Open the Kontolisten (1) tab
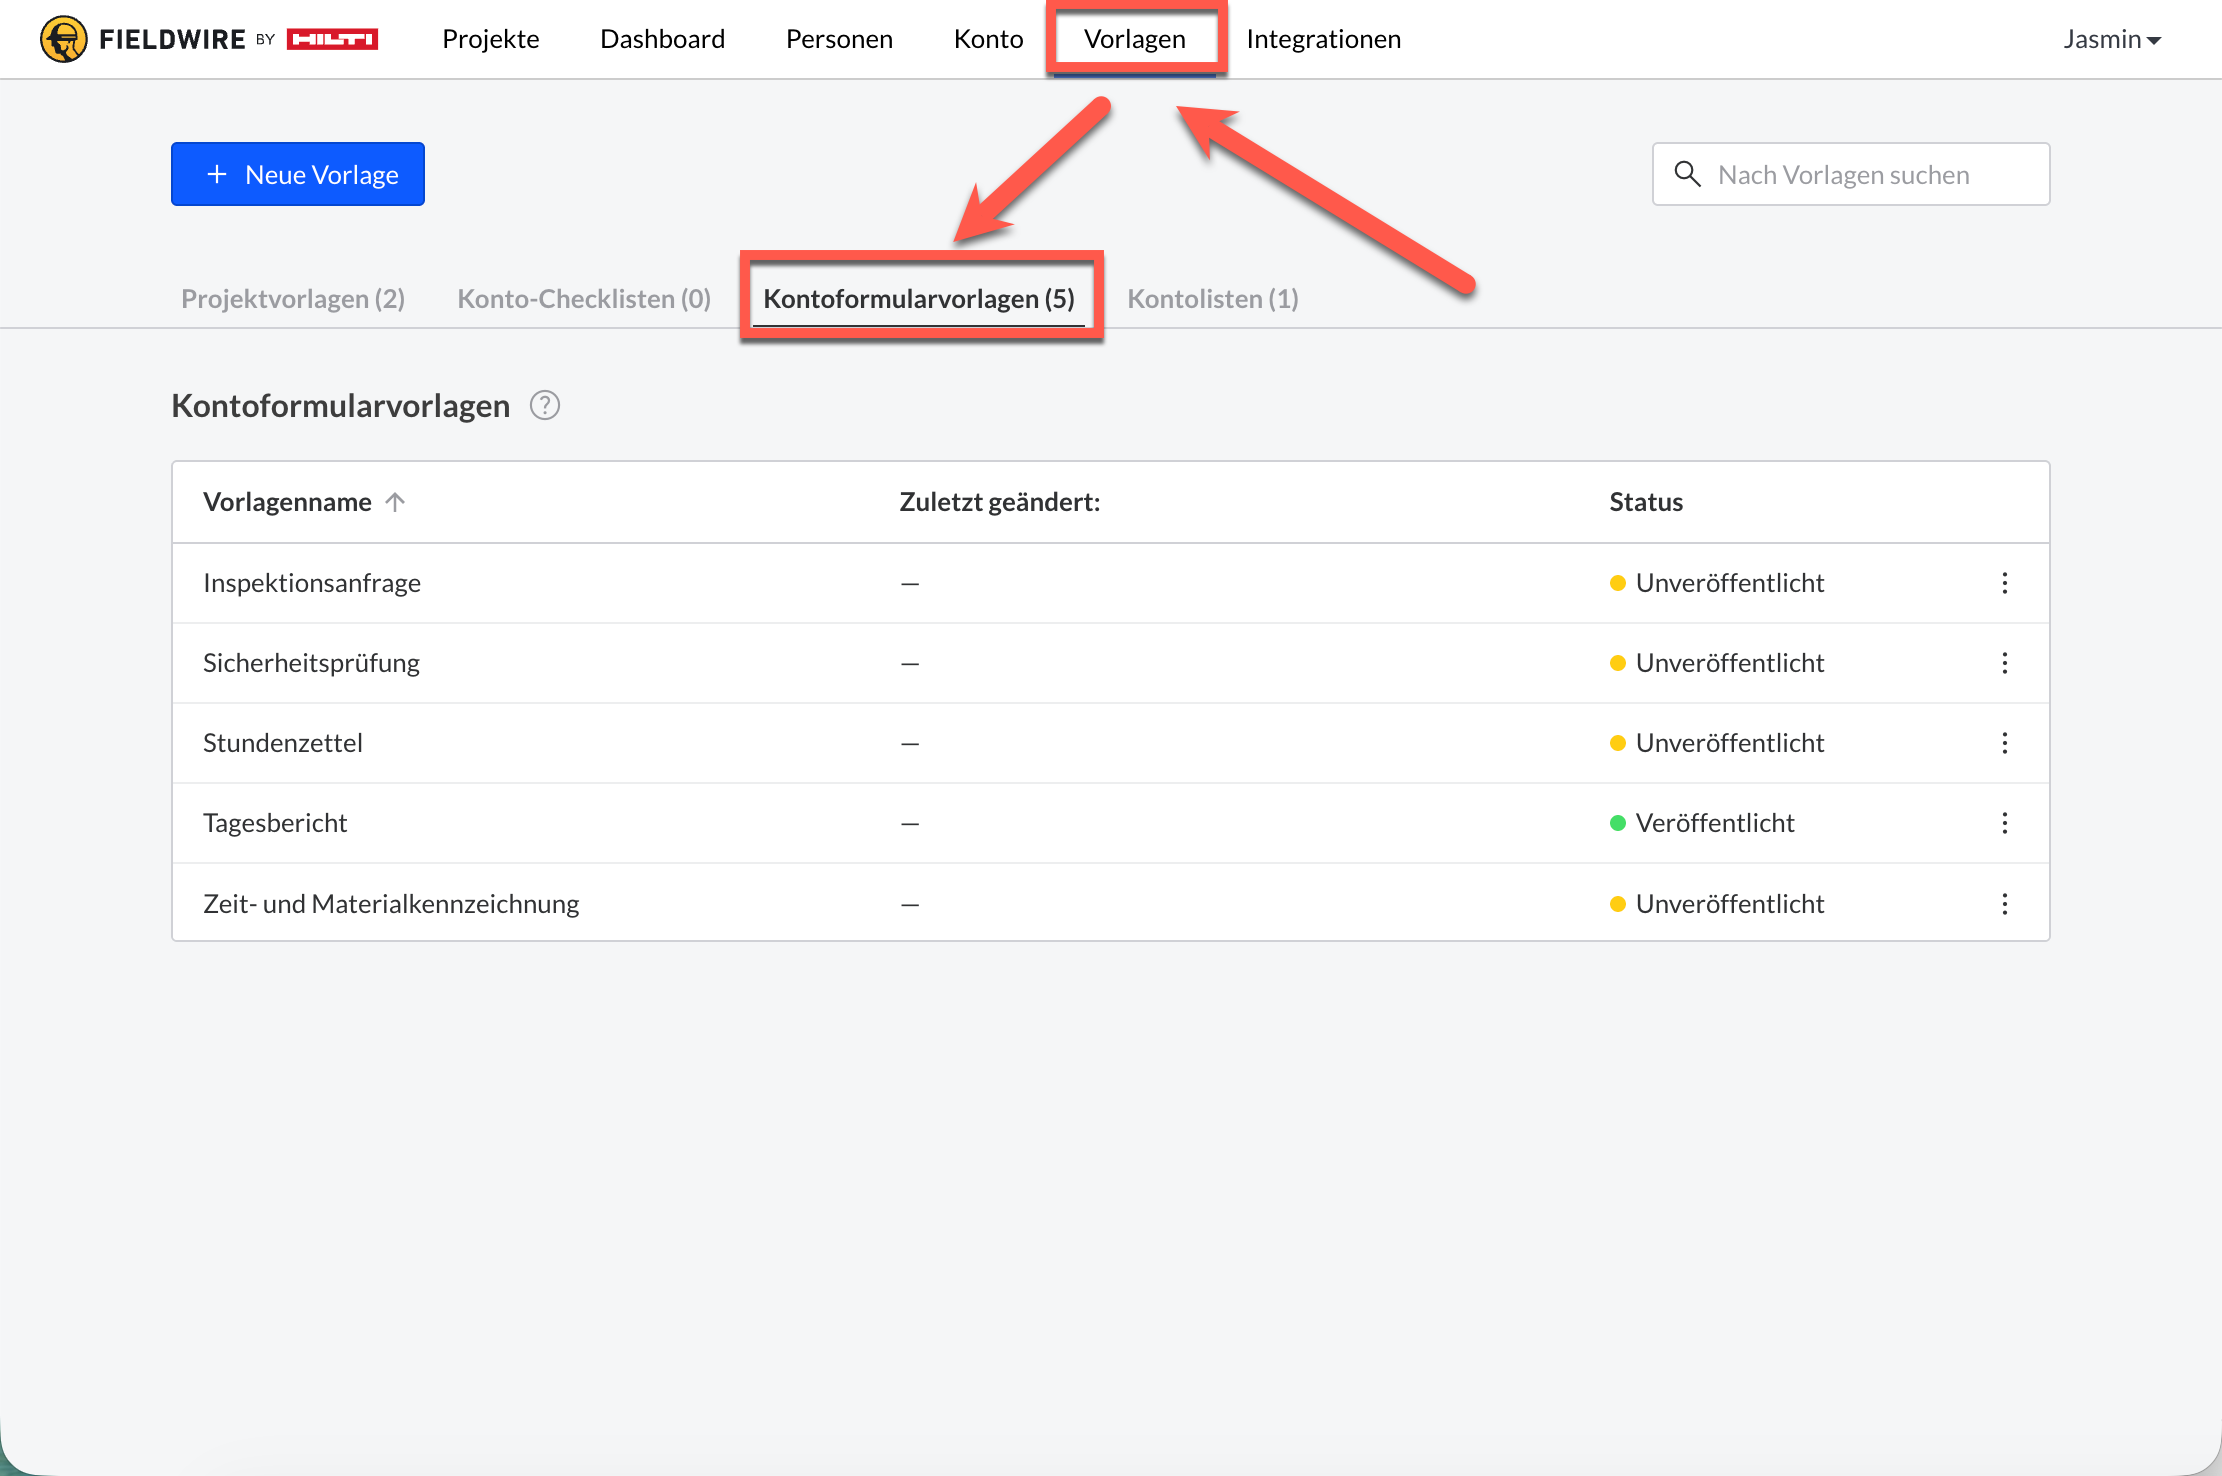2222x1476 pixels. [1212, 299]
